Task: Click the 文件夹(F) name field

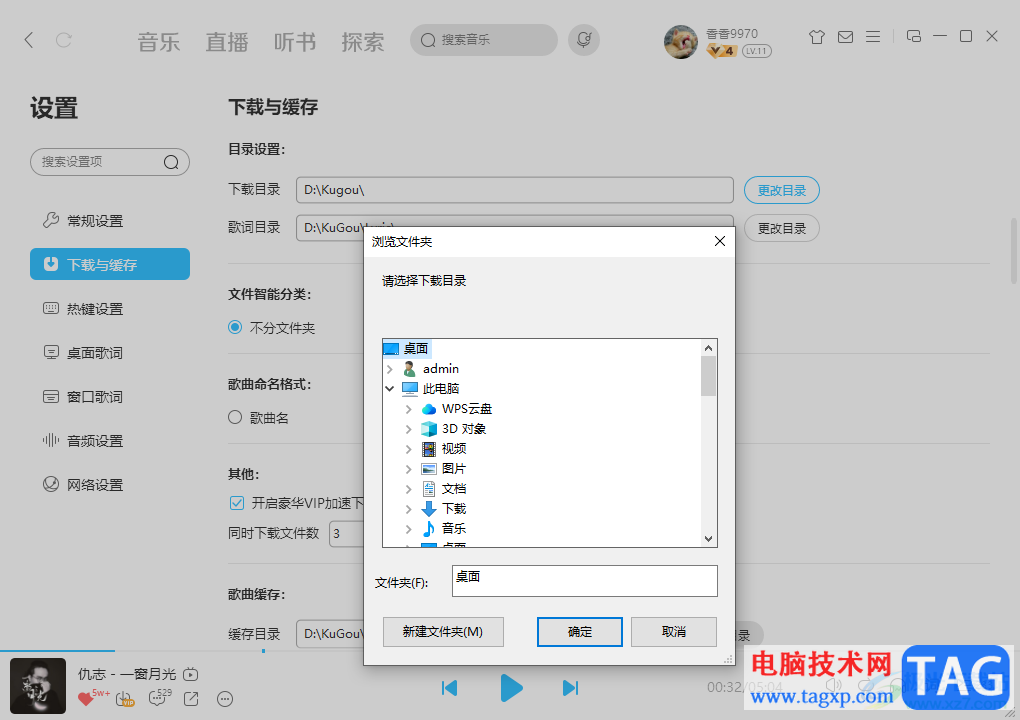Action: (585, 581)
